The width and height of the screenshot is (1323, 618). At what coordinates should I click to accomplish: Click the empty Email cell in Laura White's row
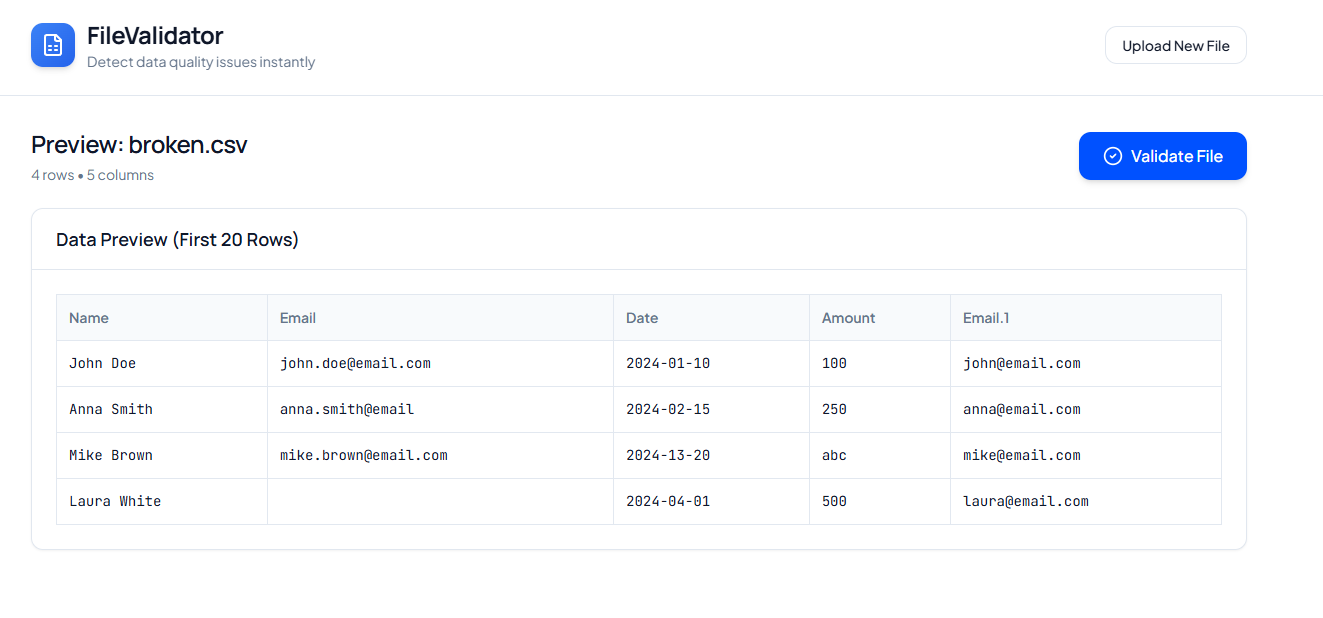(440, 501)
